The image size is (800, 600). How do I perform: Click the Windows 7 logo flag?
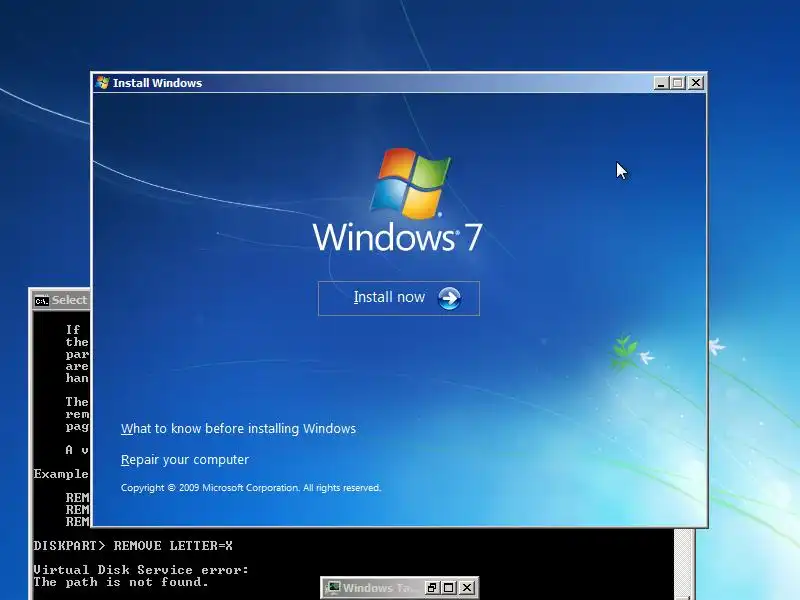pos(411,183)
